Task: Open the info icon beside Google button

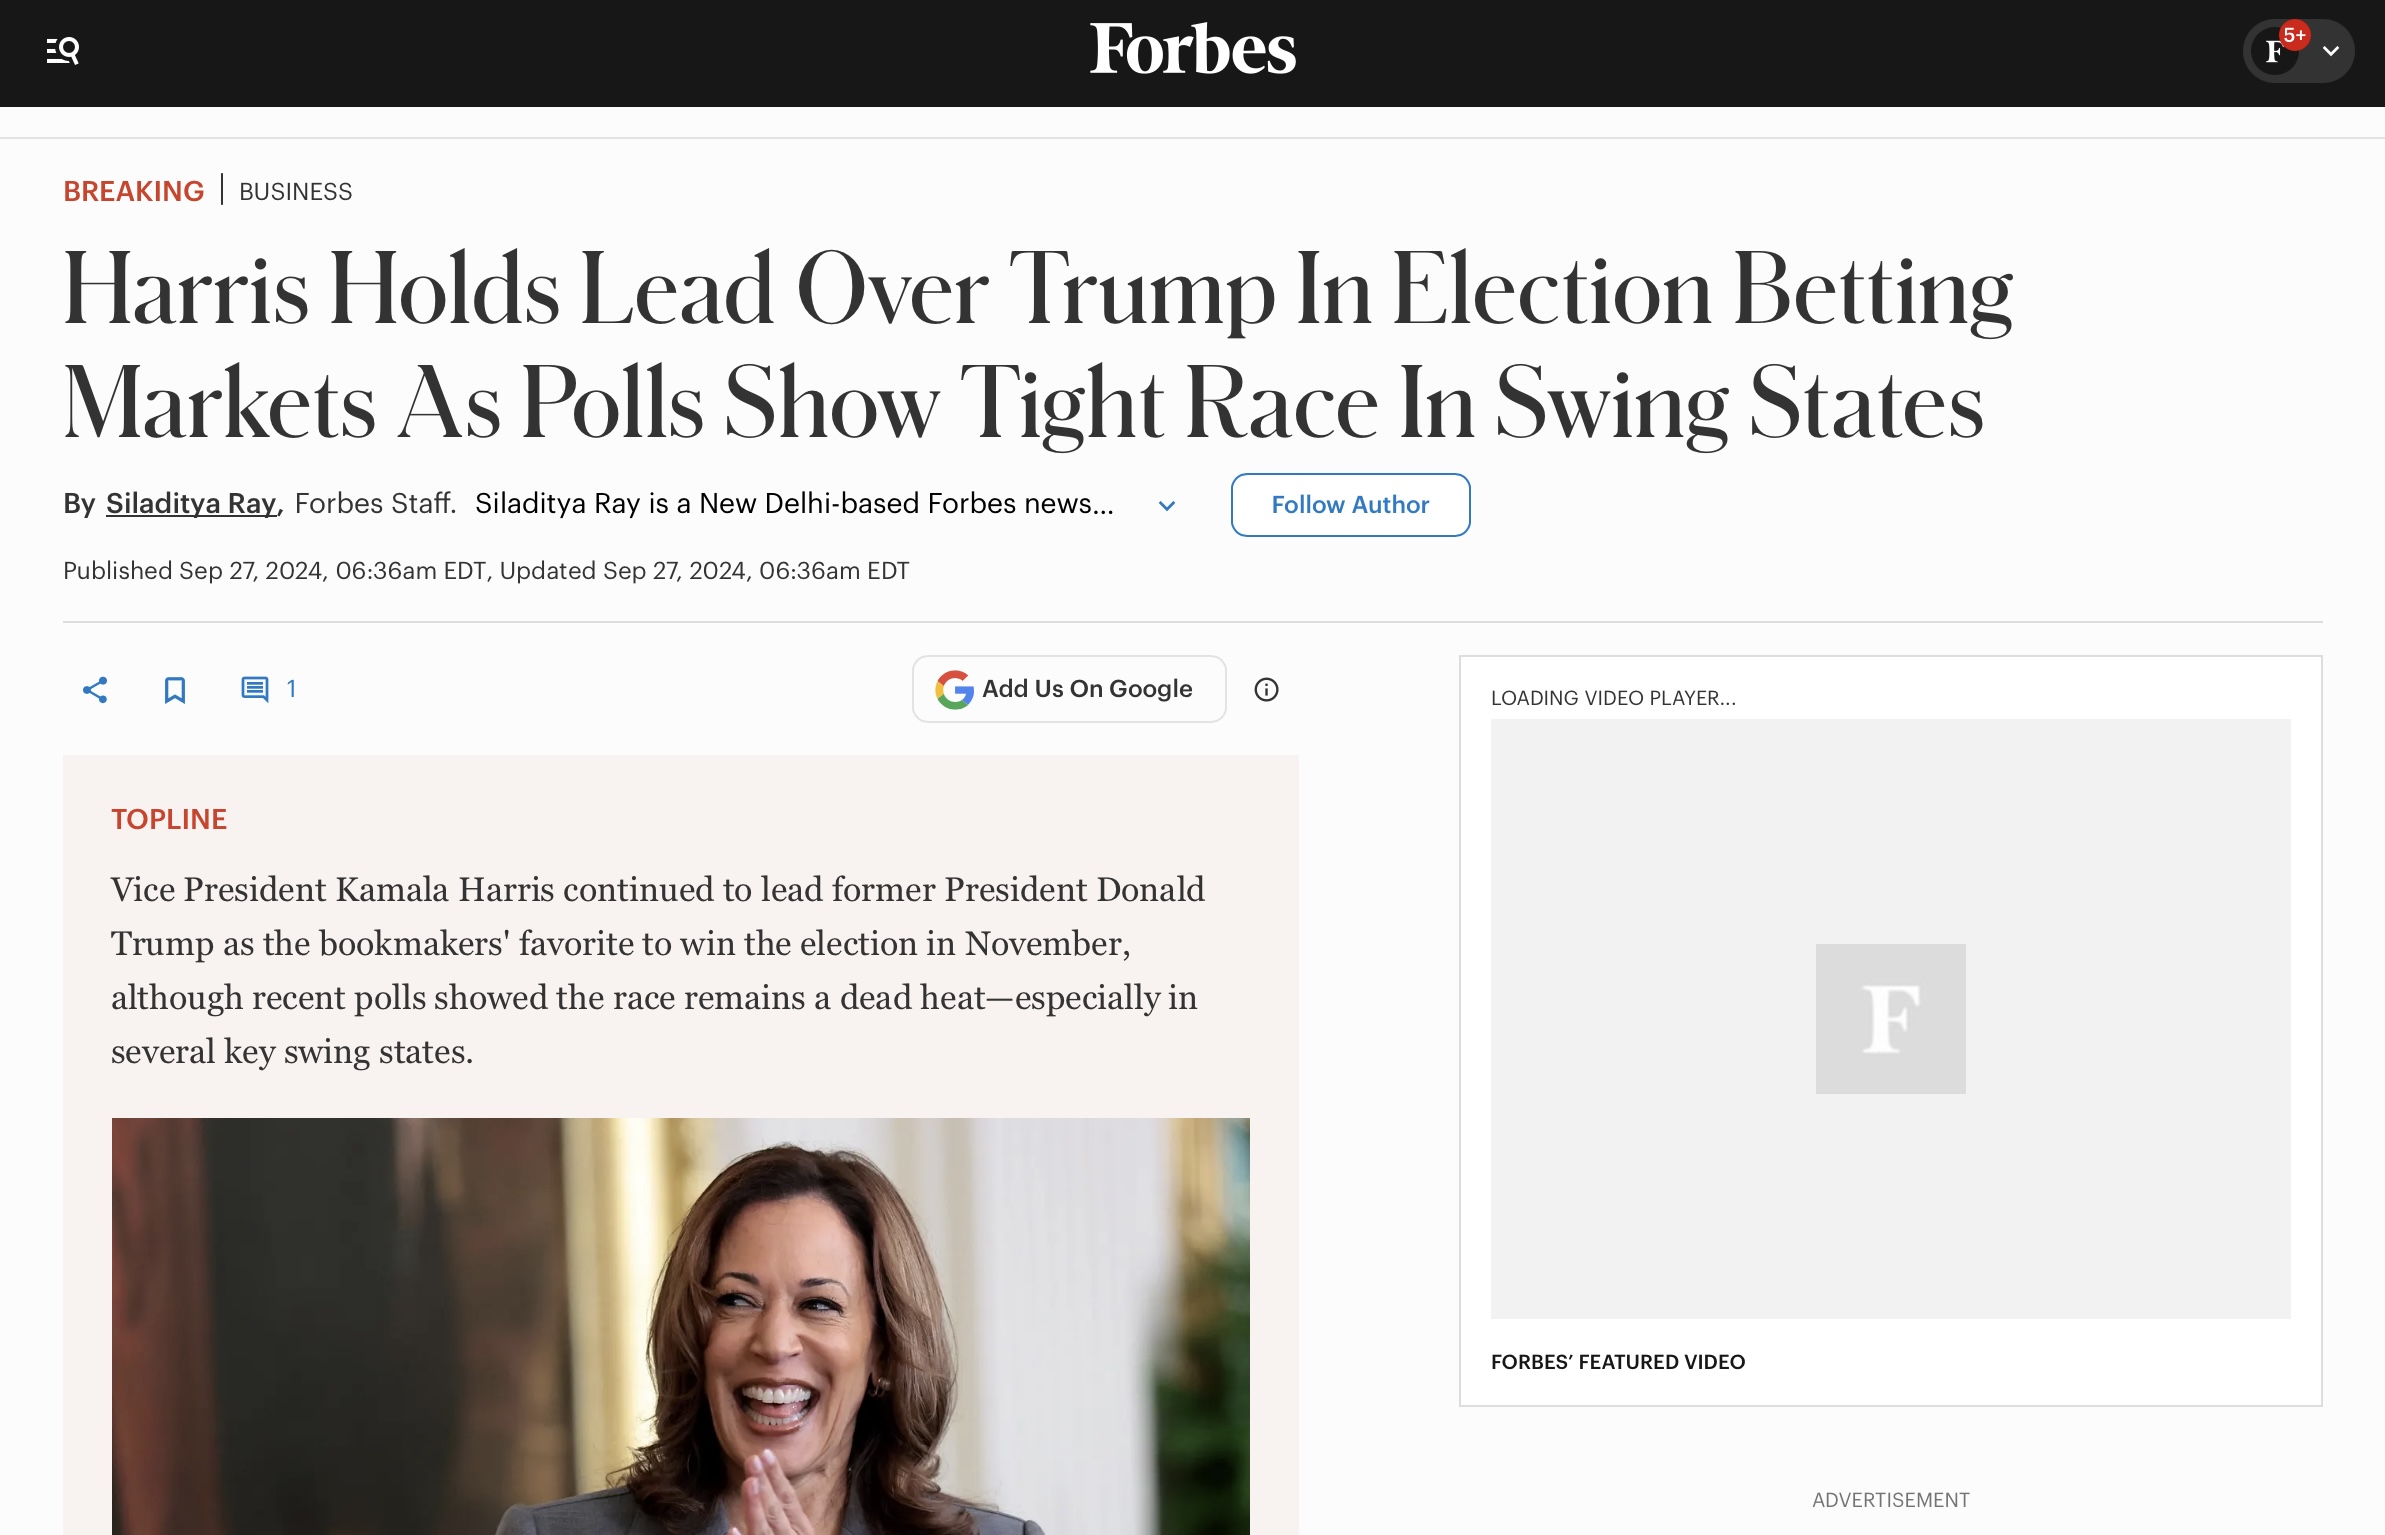Action: 1266,689
